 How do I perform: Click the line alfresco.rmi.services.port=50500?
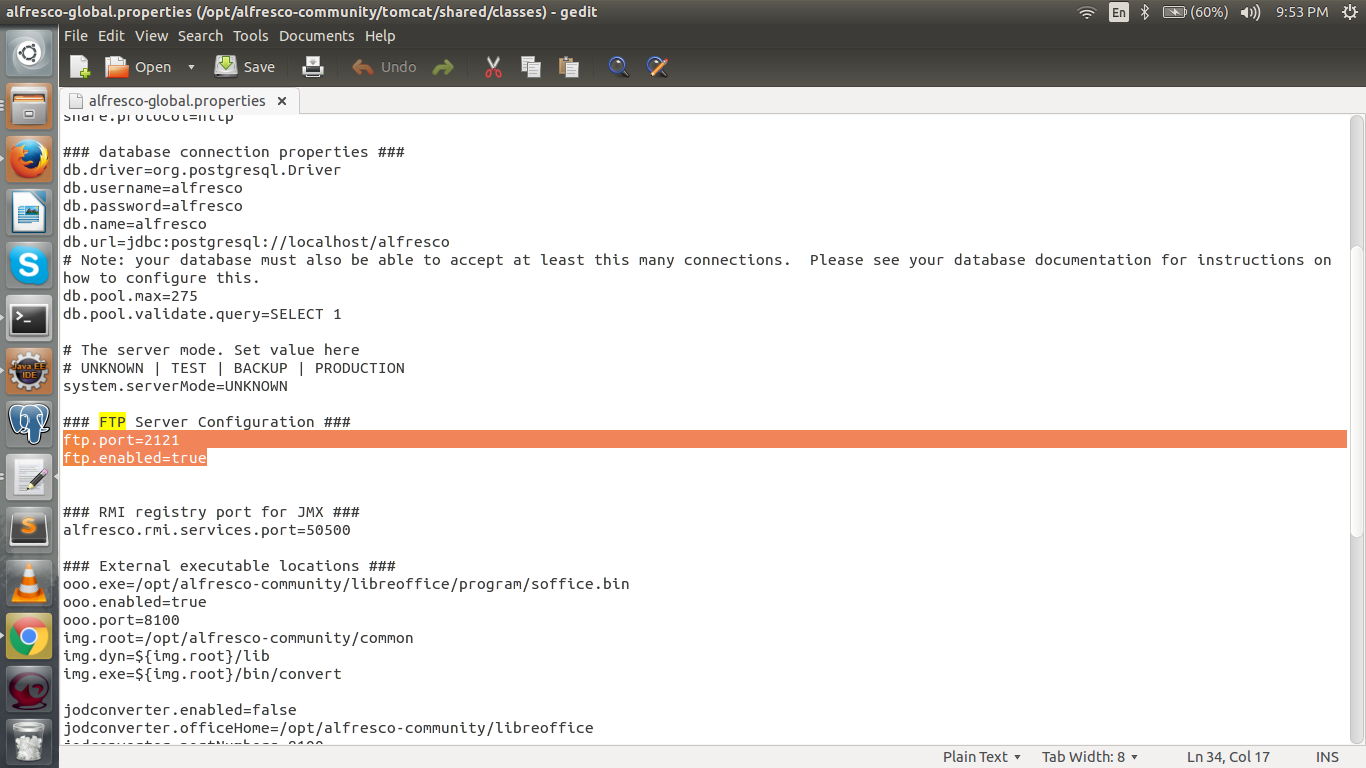point(207,530)
